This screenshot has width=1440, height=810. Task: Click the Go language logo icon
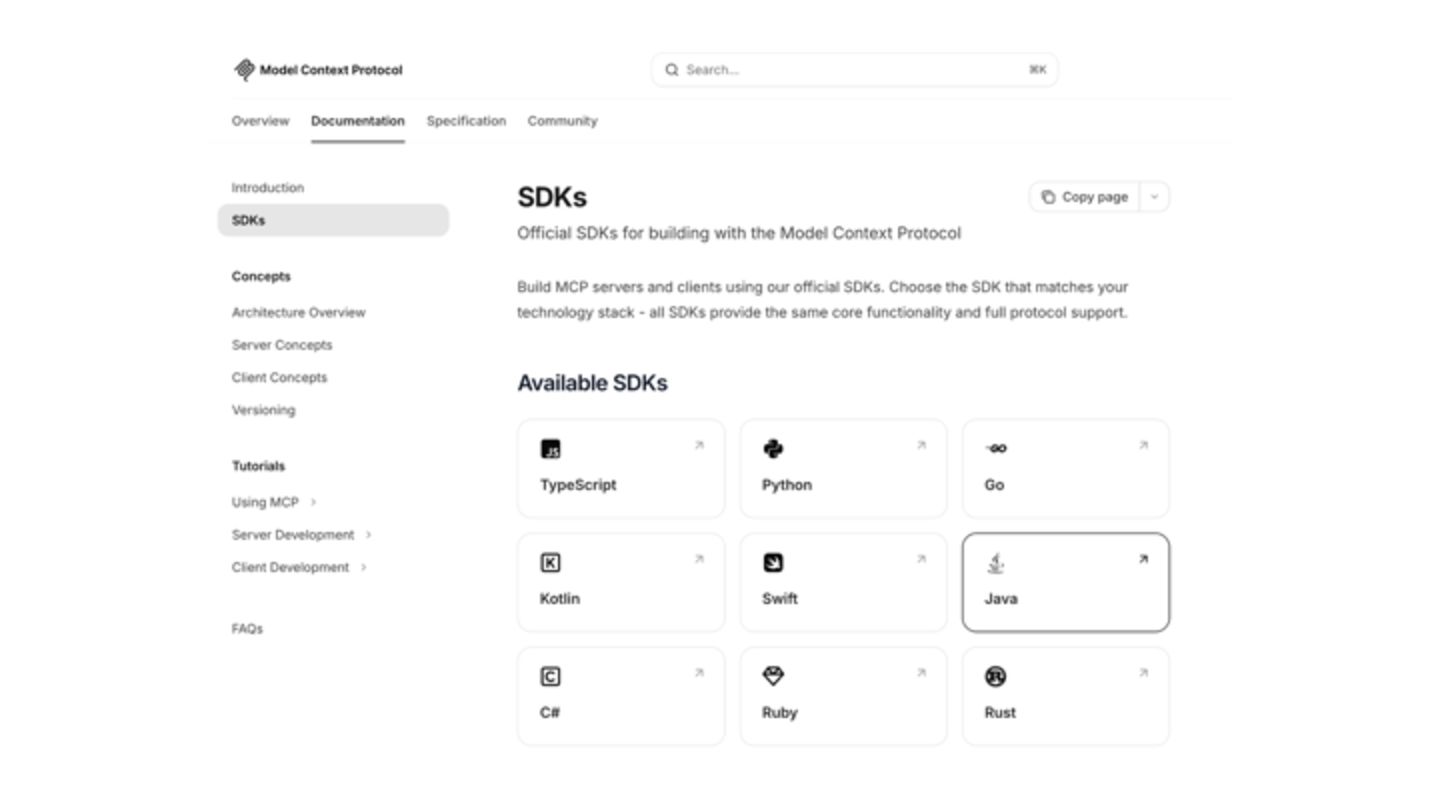click(996, 449)
